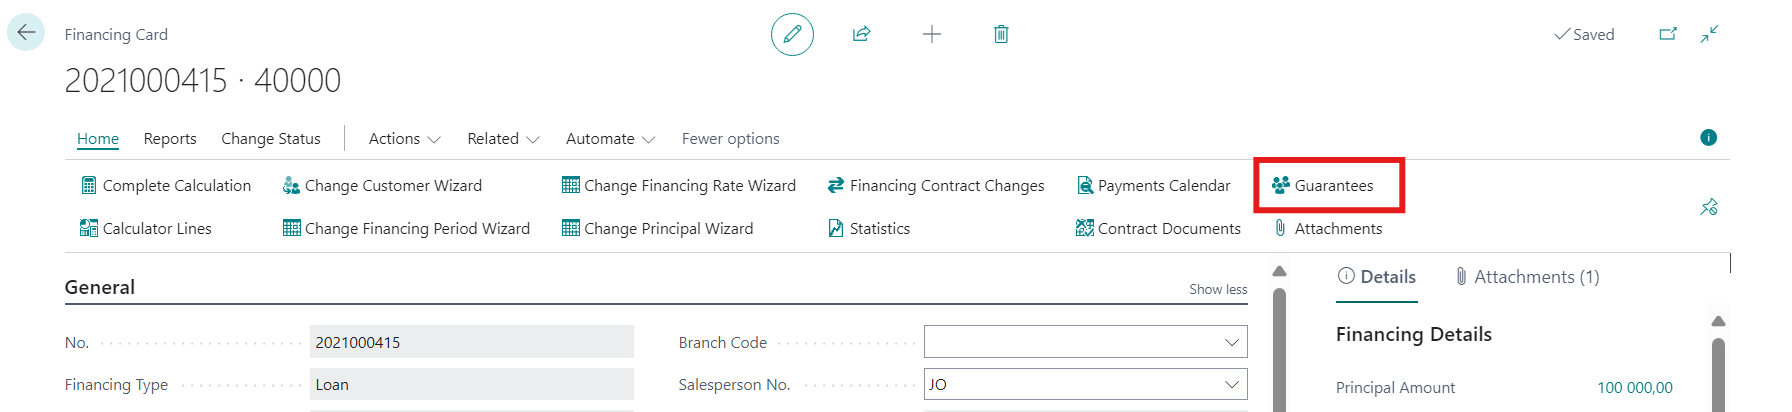Open Guarantees action
The height and width of the screenshot is (412, 1792).
pos(1329,186)
